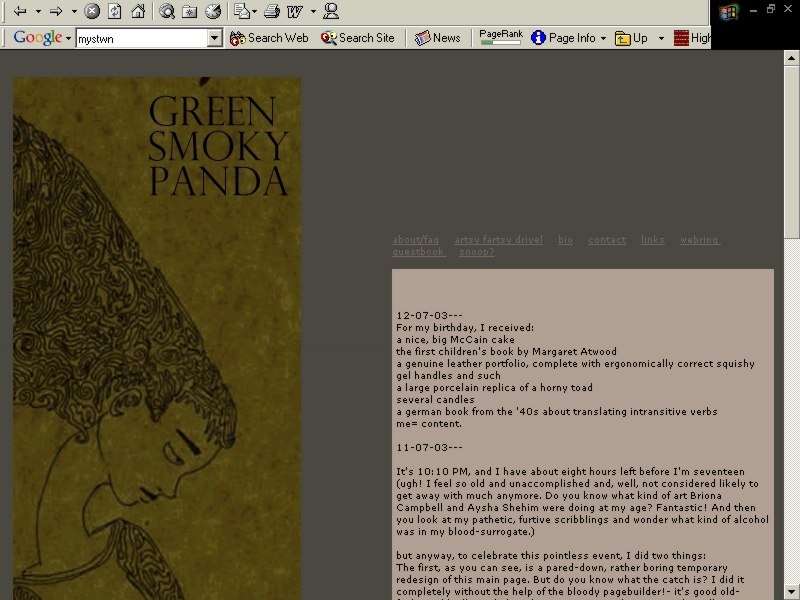Screen dimensions: 800x600
Task: Open the browser Search pane
Action: click(x=166, y=11)
